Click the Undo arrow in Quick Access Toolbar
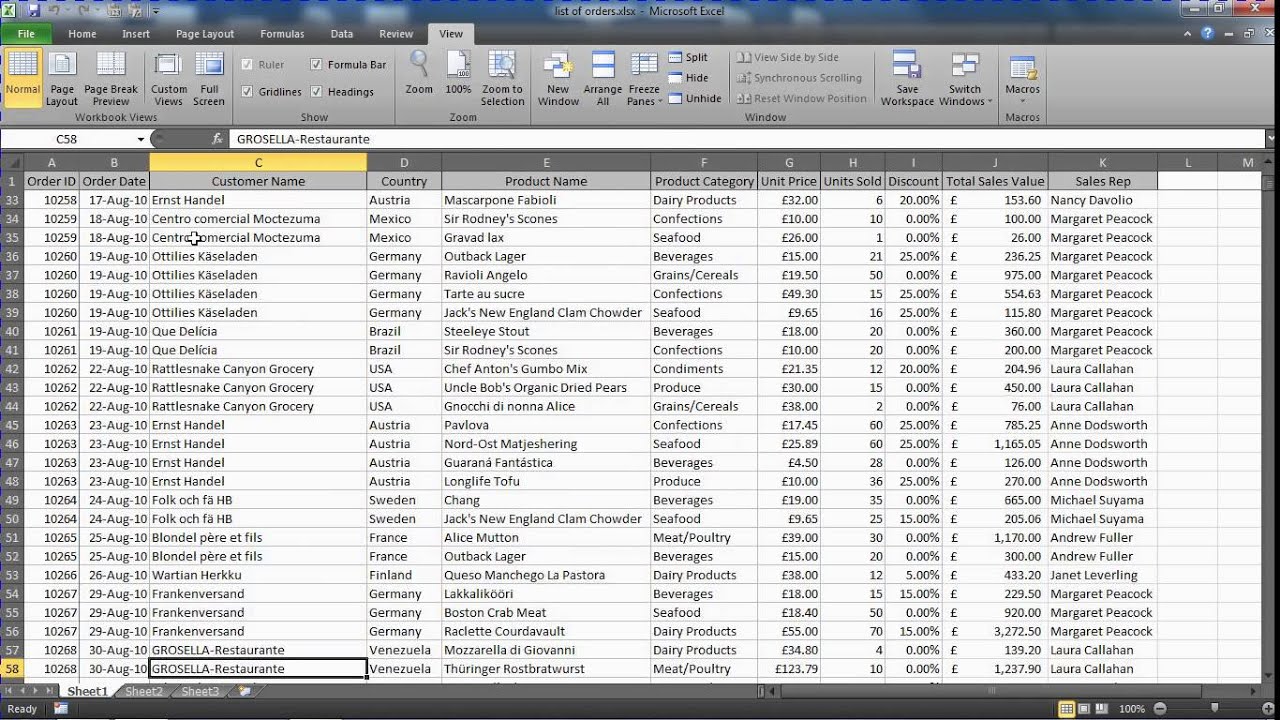Screen dimensions: 1280x720 point(56,11)
